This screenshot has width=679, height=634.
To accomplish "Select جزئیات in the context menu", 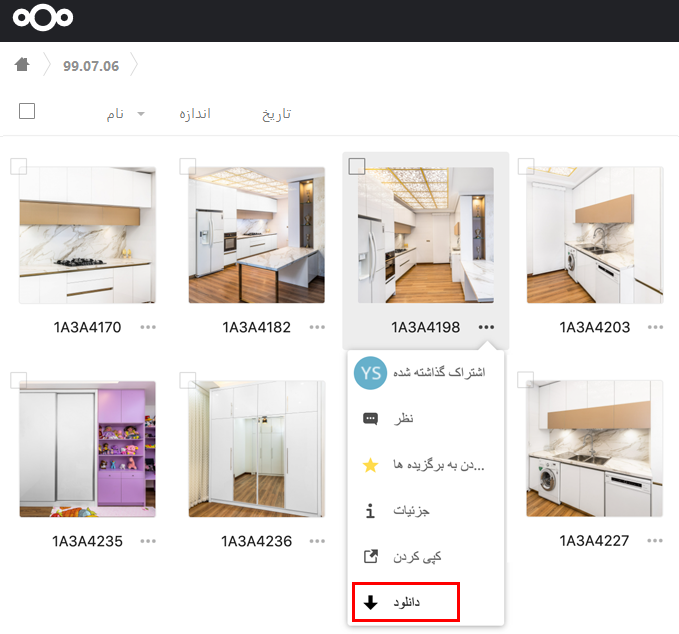I will point(411,511).
